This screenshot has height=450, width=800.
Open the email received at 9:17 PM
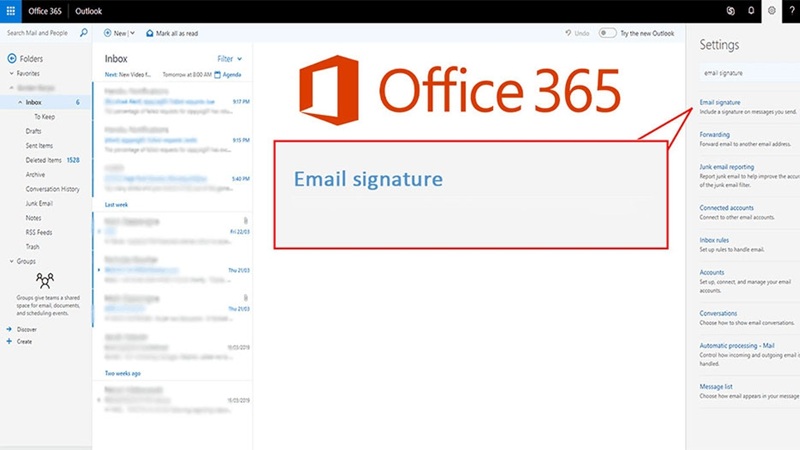pos(173,101)
